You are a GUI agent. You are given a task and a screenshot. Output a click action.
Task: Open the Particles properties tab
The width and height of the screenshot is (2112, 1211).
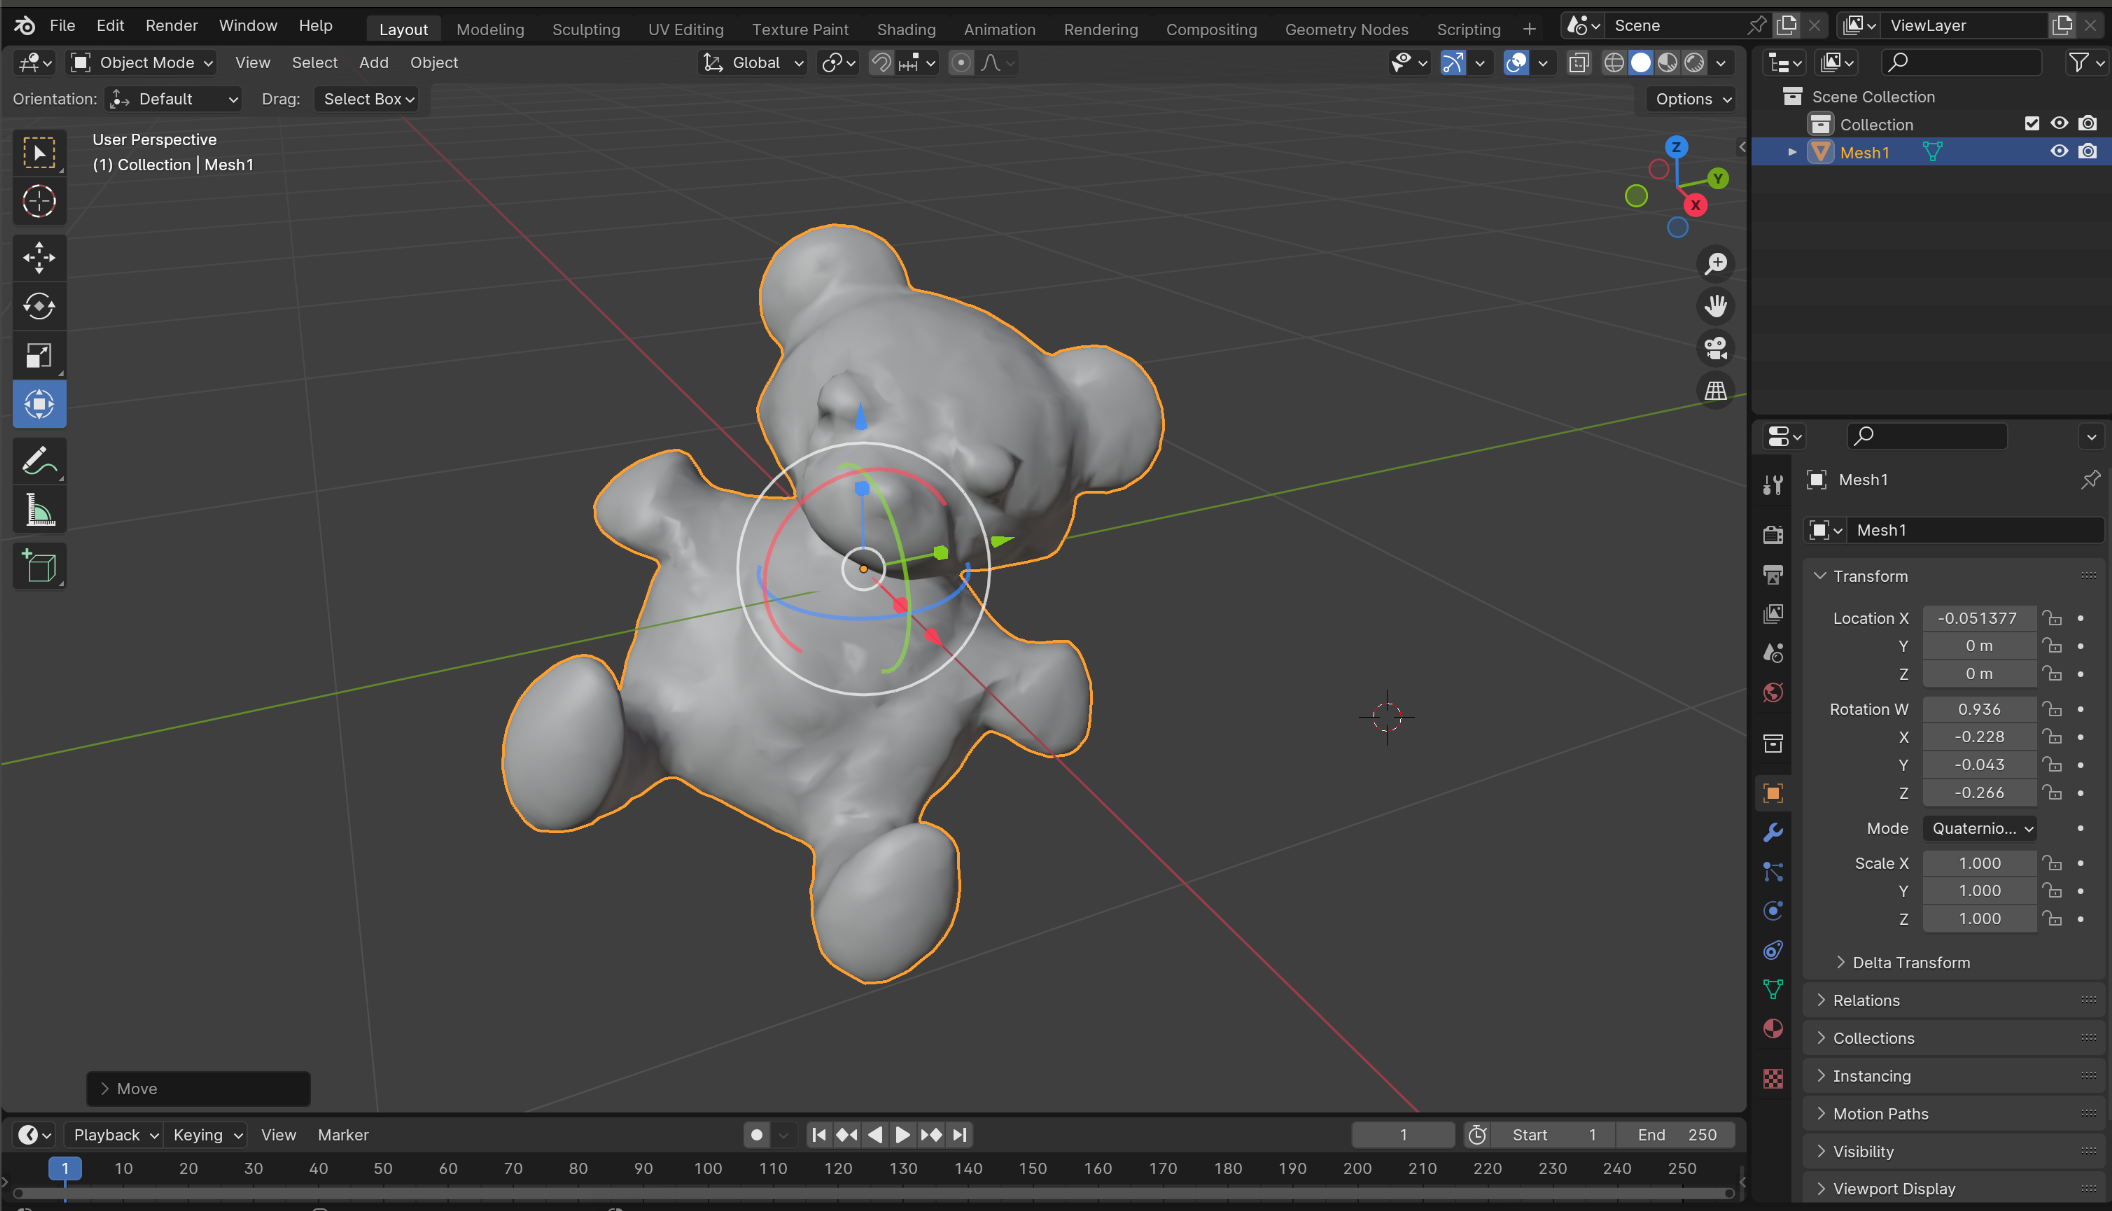tap(1773, 872)
